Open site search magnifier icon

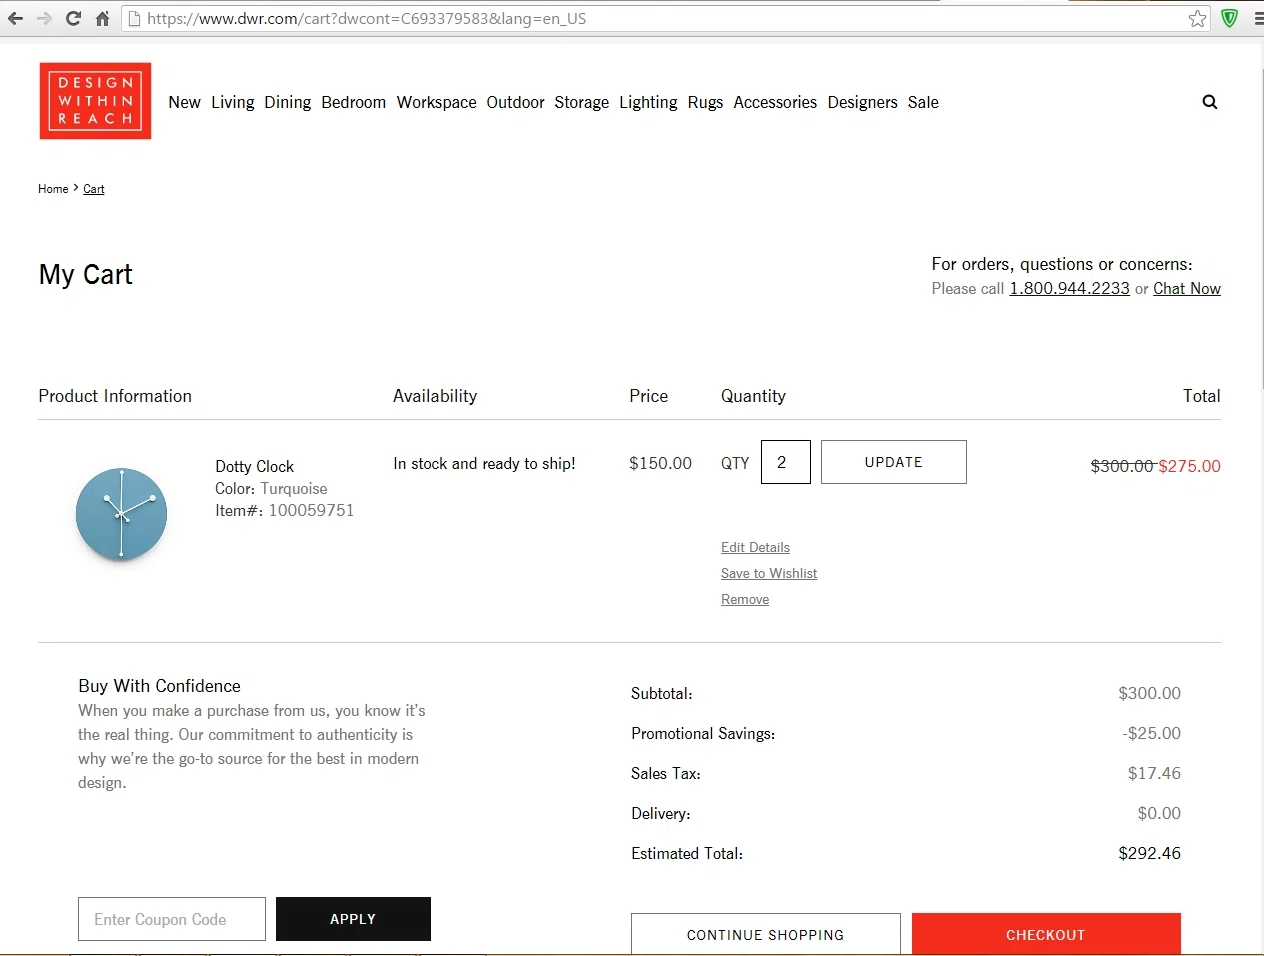(x=1210, y=102)
